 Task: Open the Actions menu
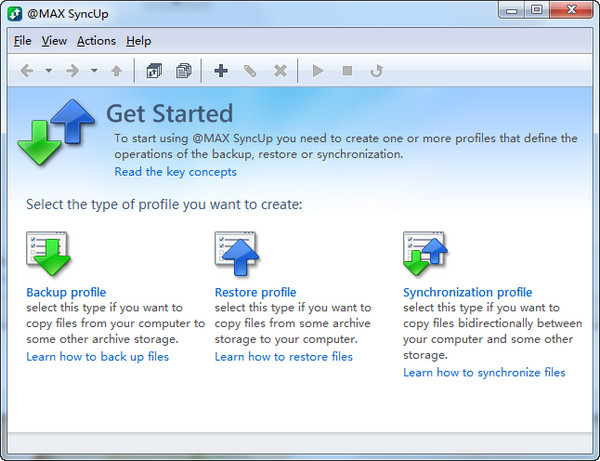[96, 41]
